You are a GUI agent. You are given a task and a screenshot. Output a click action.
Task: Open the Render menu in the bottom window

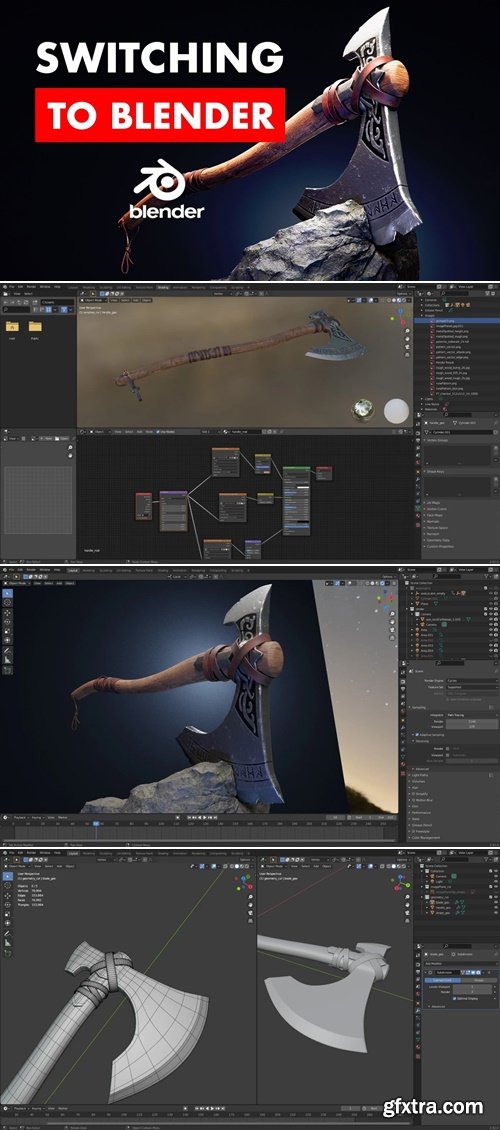[30, 853]
